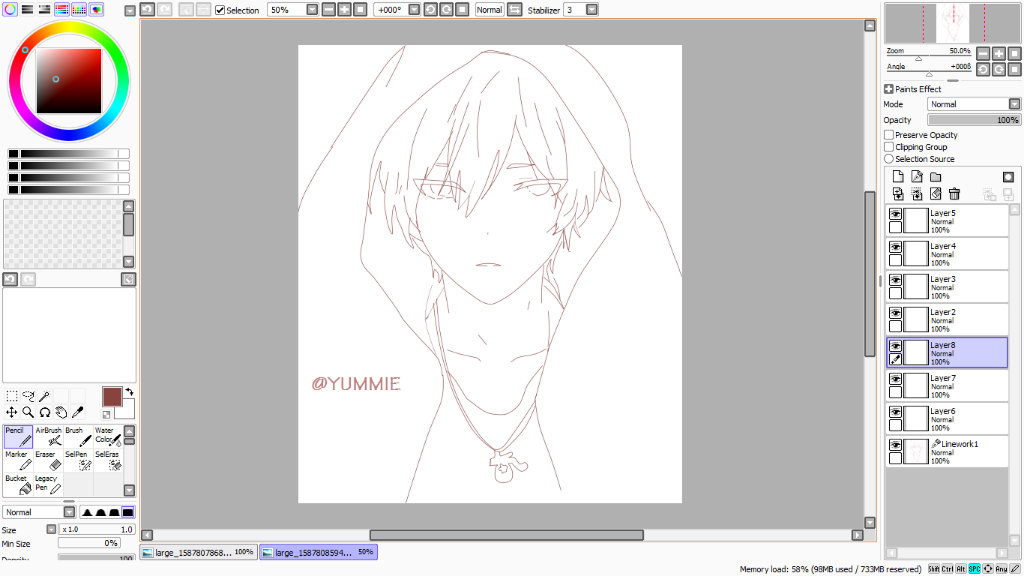
Task: Create a new linework layer
Action: [917, 177]
